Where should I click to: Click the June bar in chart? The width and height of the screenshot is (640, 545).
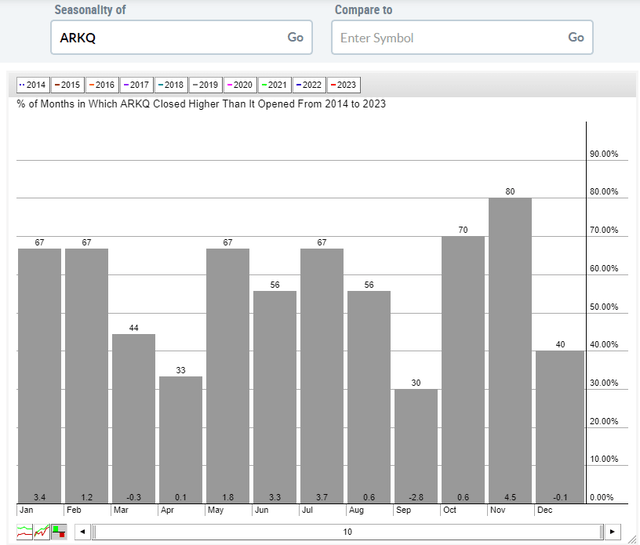point(275,397)
